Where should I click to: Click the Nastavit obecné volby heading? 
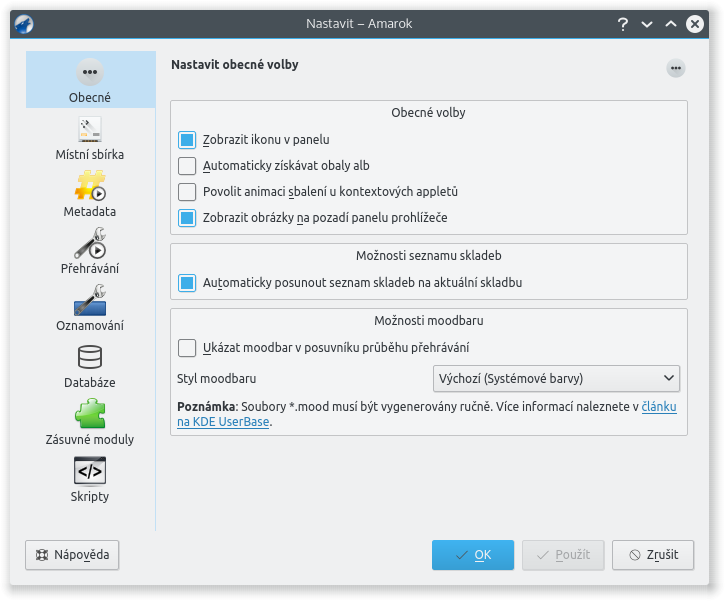(x=235, y=65)
